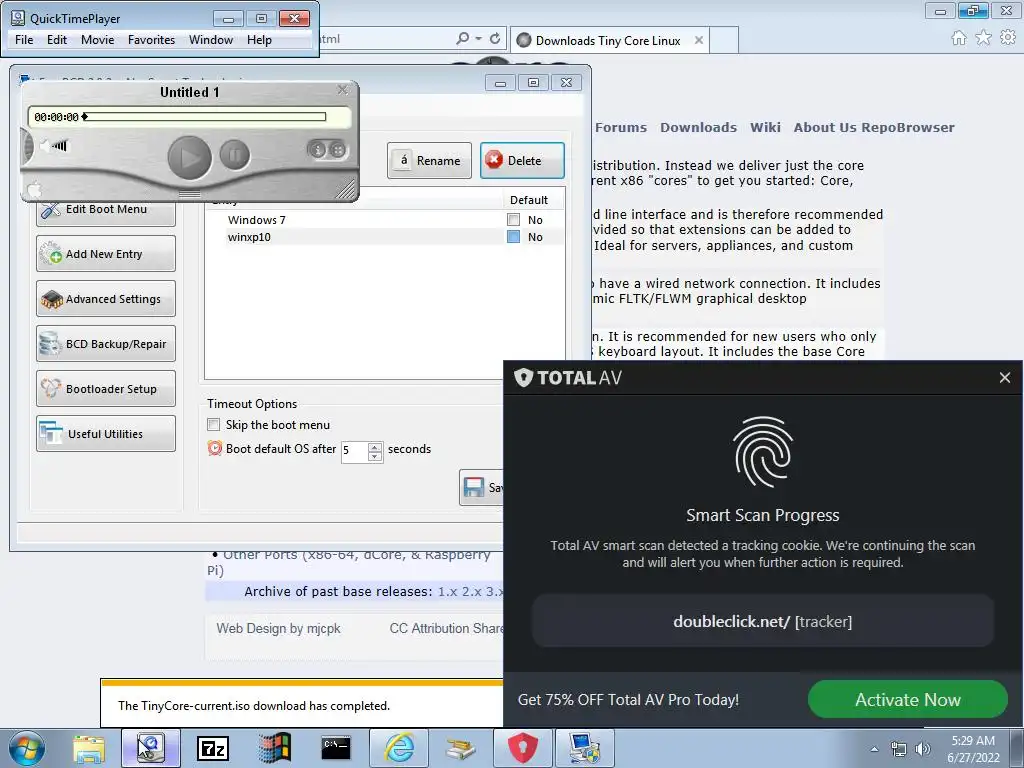Open the browser Tools gear icon
1024x768 pixels.
click(1008, 38)
